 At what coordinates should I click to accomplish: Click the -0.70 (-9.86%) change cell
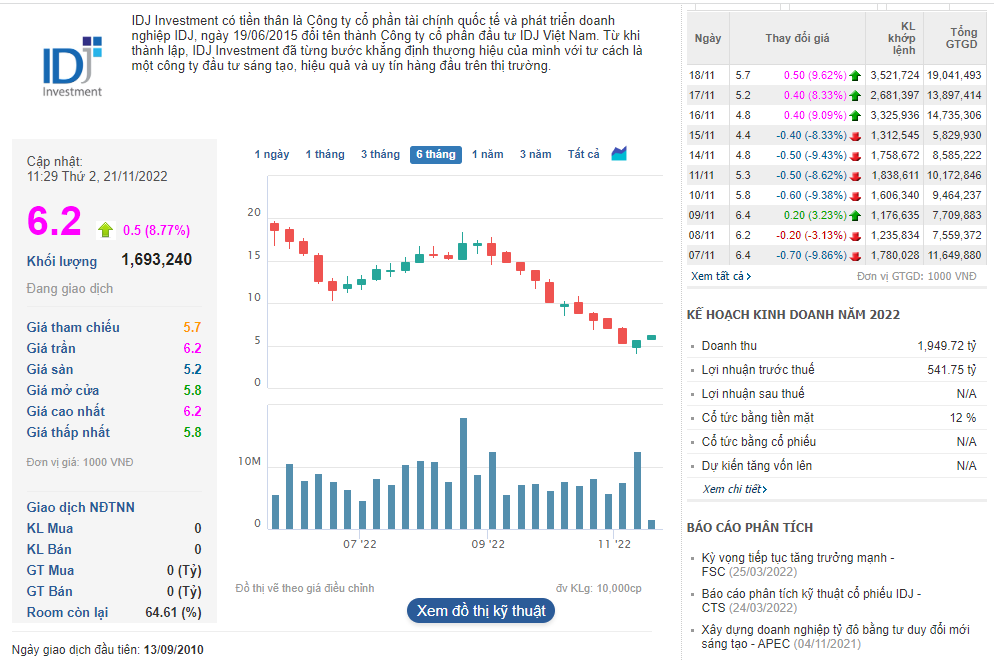point(811,255)
